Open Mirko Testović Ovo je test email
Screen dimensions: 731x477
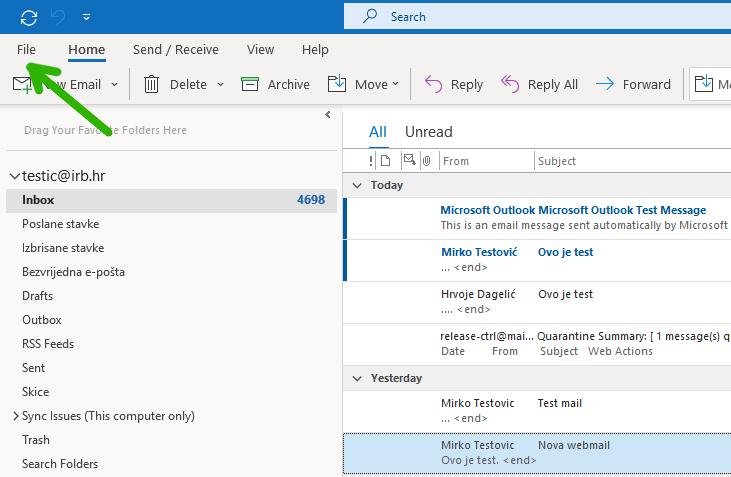coord(537,260)
